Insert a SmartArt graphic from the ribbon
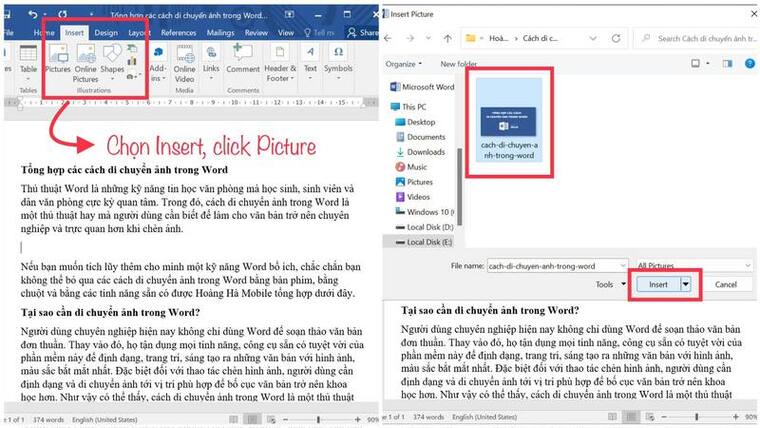This screenshot has width=760, height=428. tap(132, 48)
